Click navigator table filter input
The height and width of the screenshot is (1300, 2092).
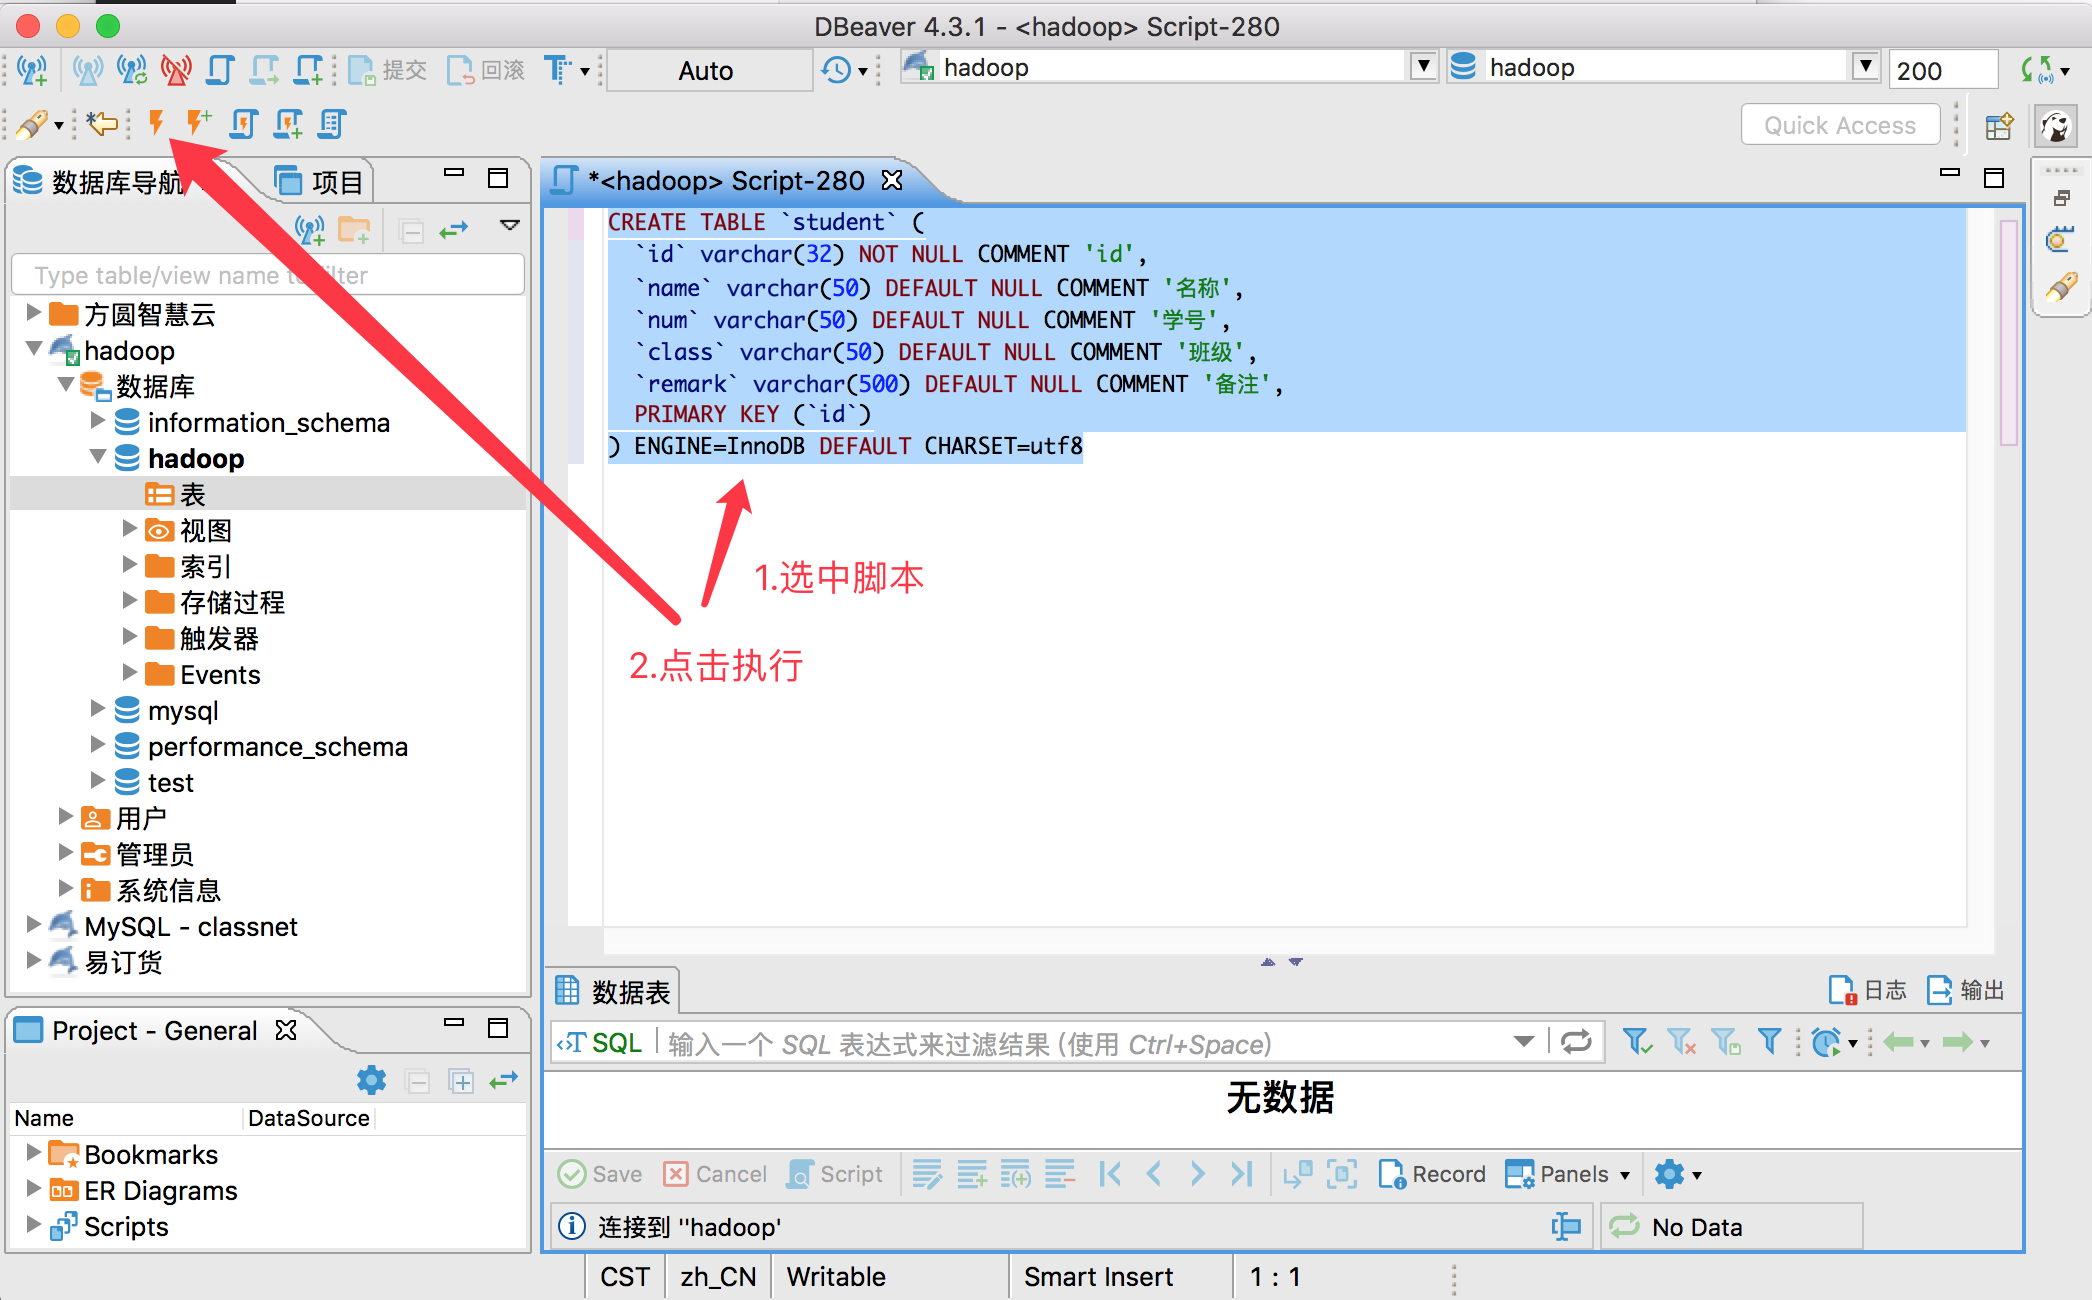[x=268, y=275]
